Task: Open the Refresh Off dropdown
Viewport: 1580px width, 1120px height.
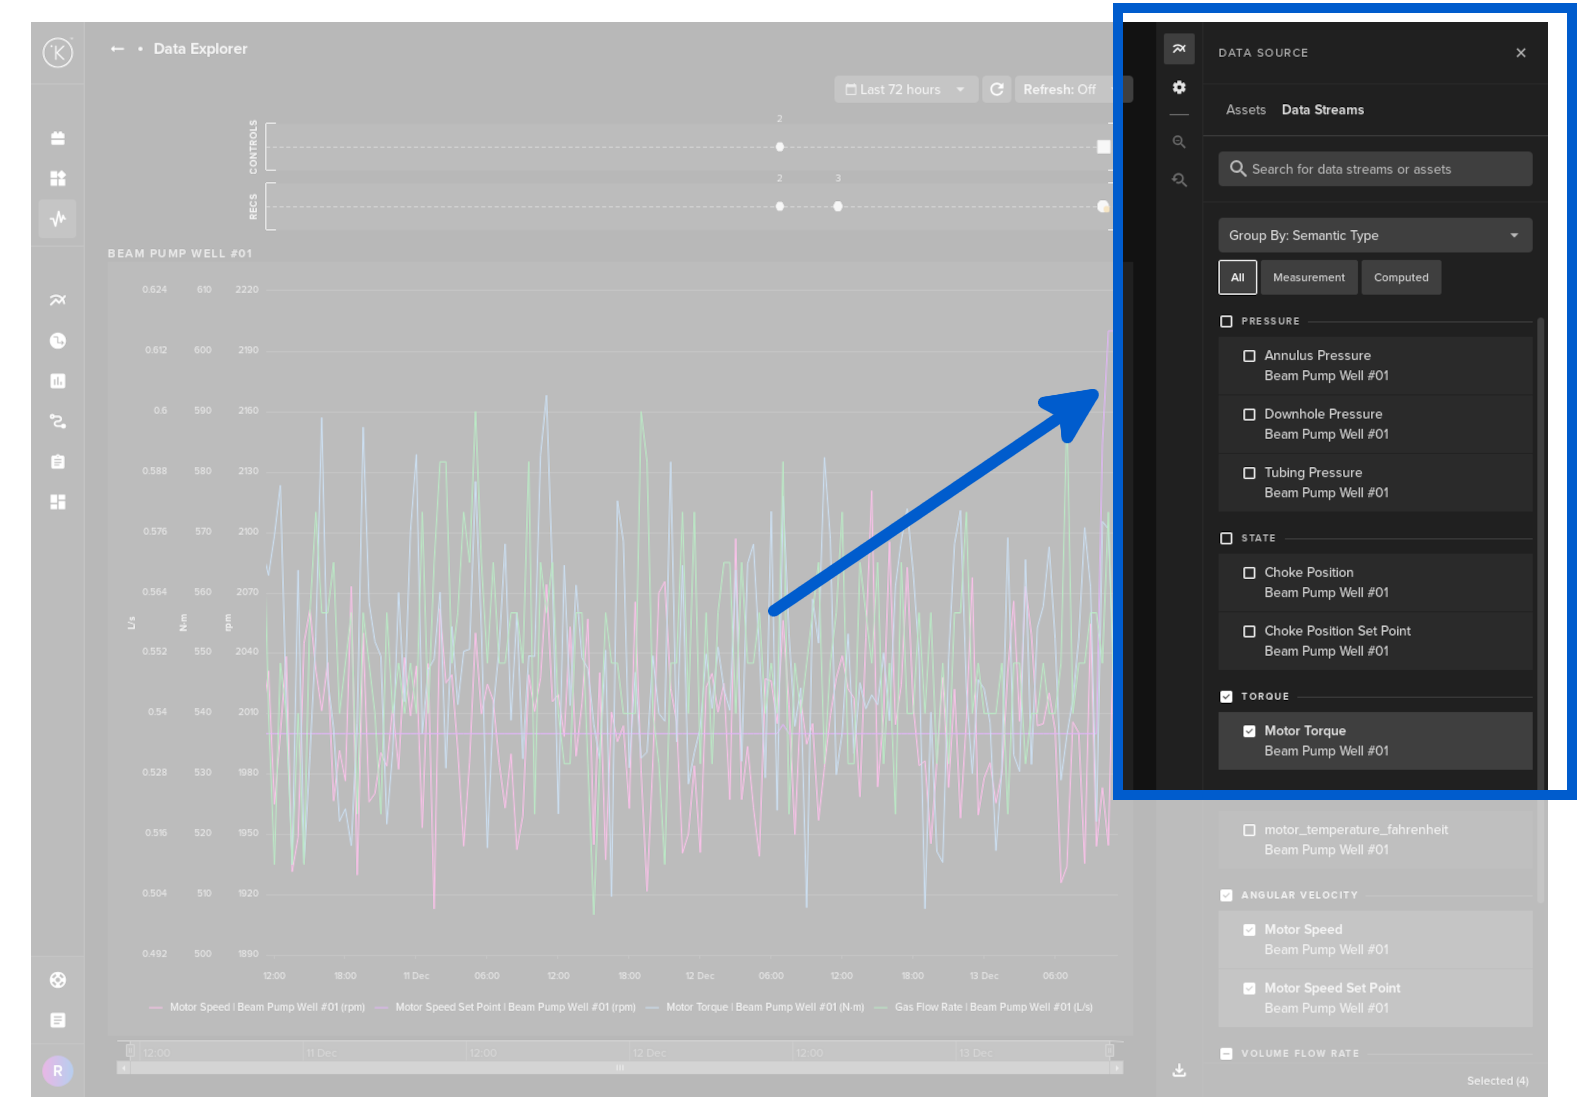Action: [1066, 90]
